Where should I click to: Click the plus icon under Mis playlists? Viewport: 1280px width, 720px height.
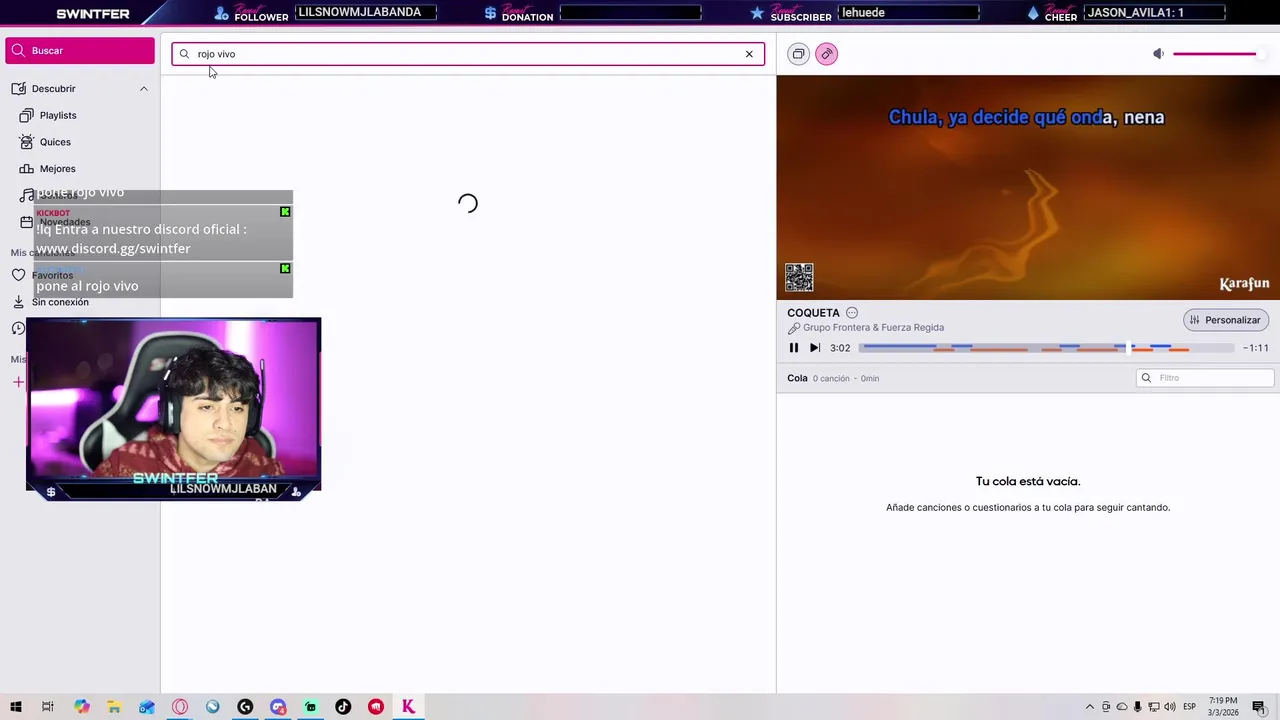click(x=18, y=382)
